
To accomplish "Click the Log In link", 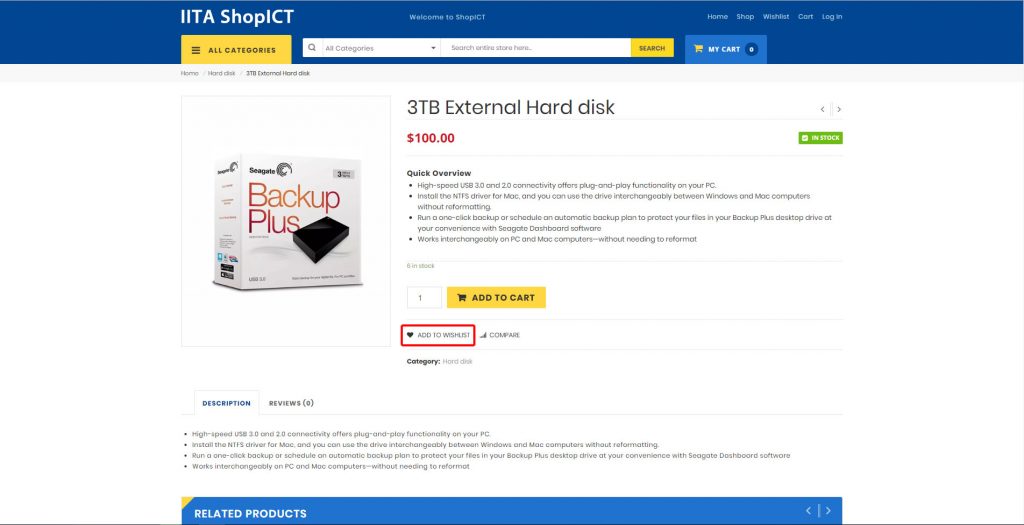I will click(x=832, y=16).
